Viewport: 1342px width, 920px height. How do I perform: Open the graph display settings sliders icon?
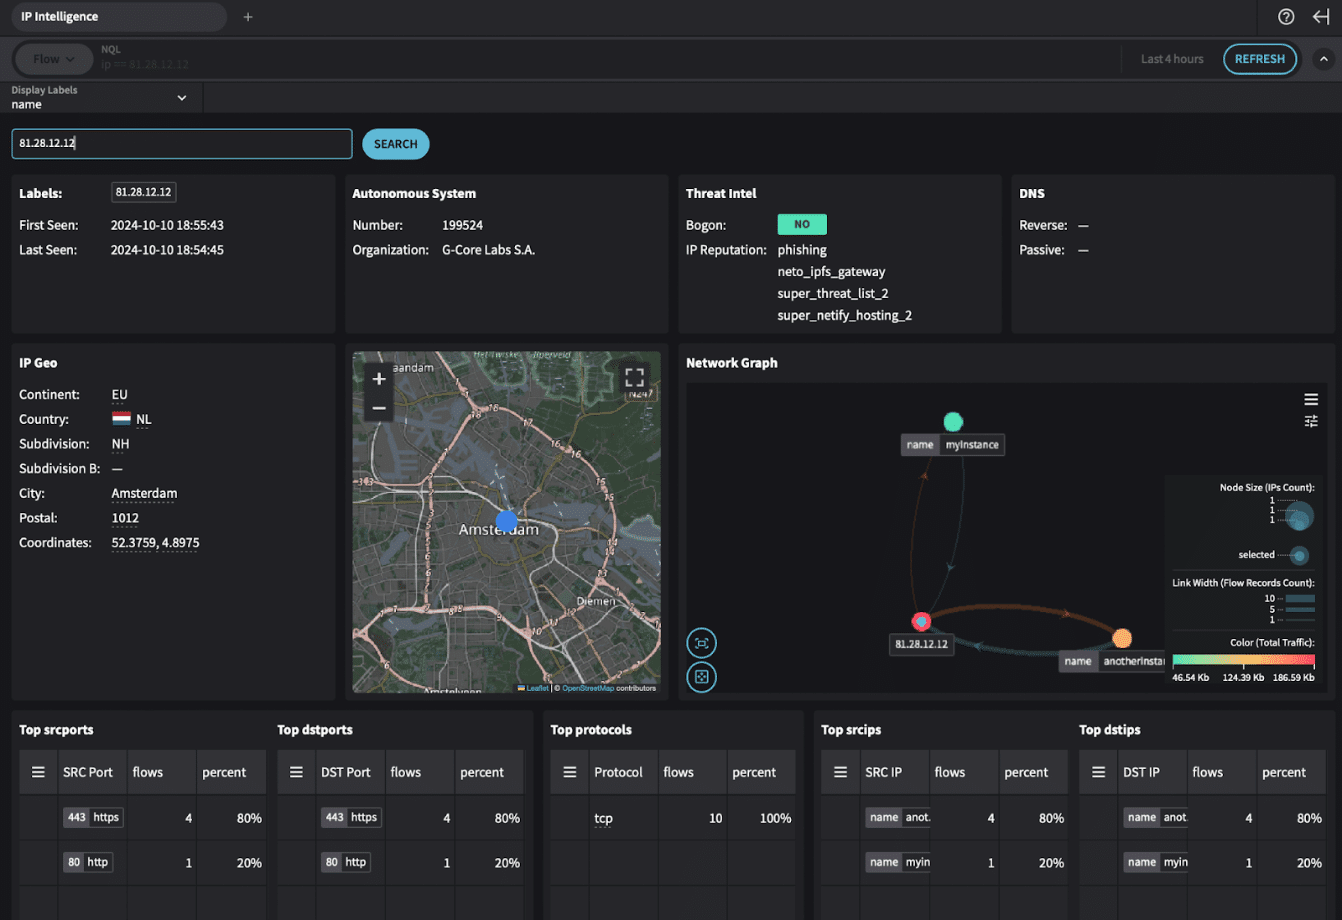tap(1311, 422)
